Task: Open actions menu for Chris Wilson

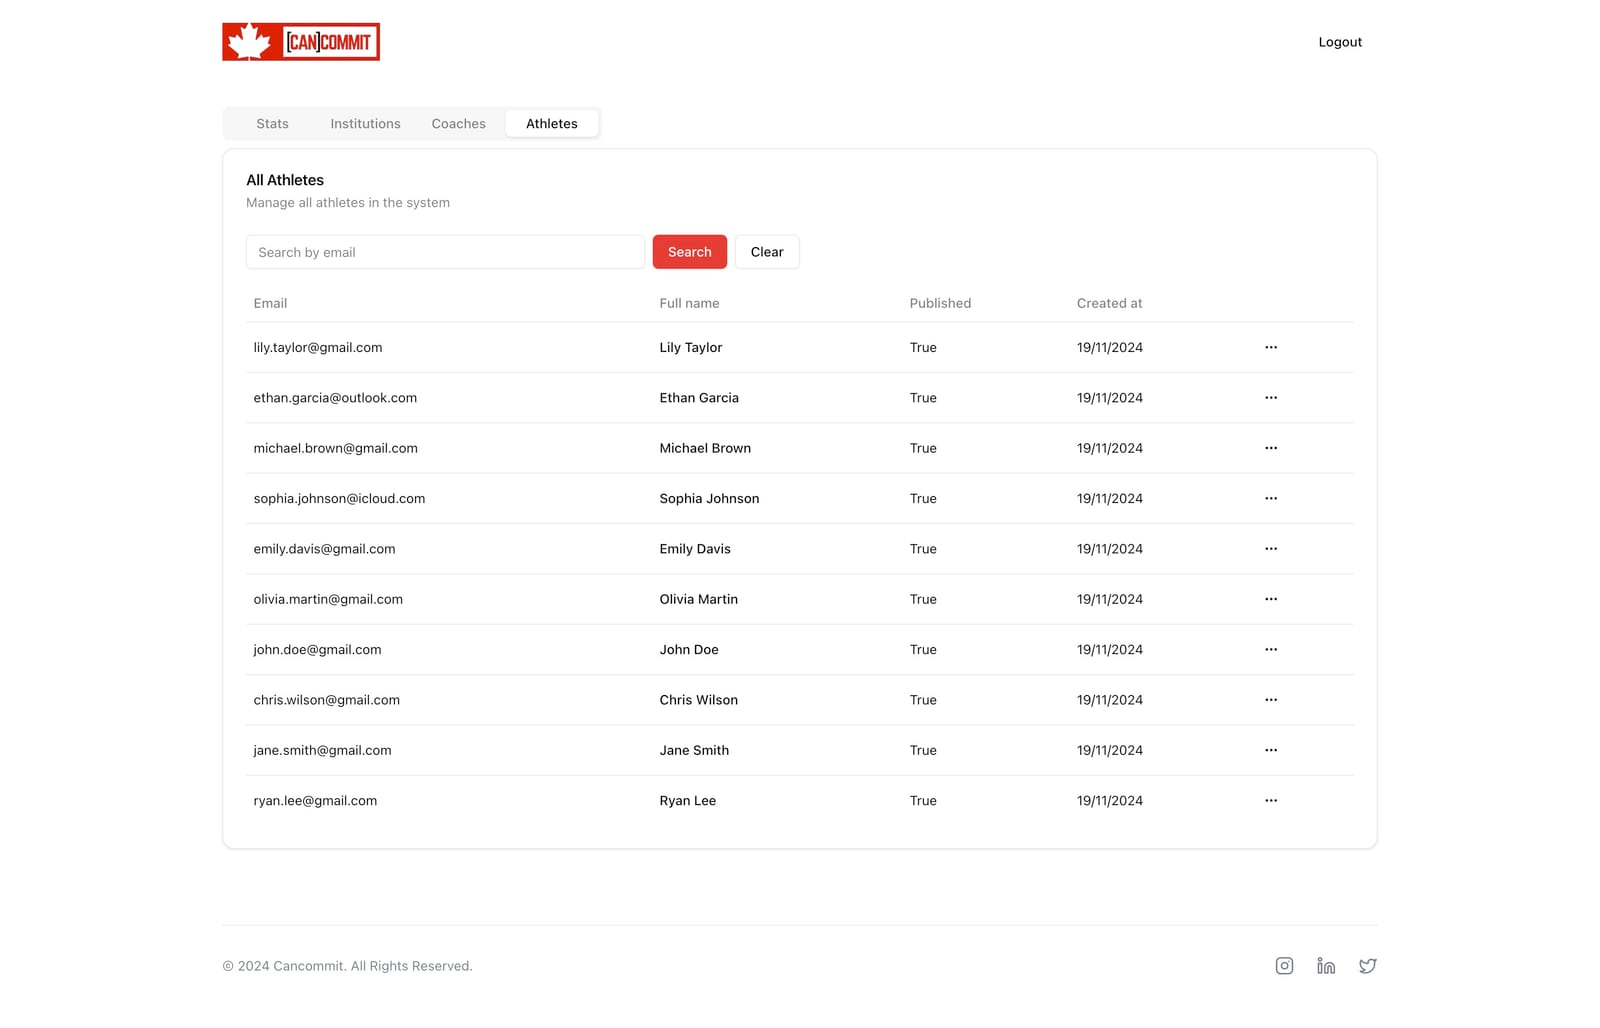Action: coord(1271,700)
